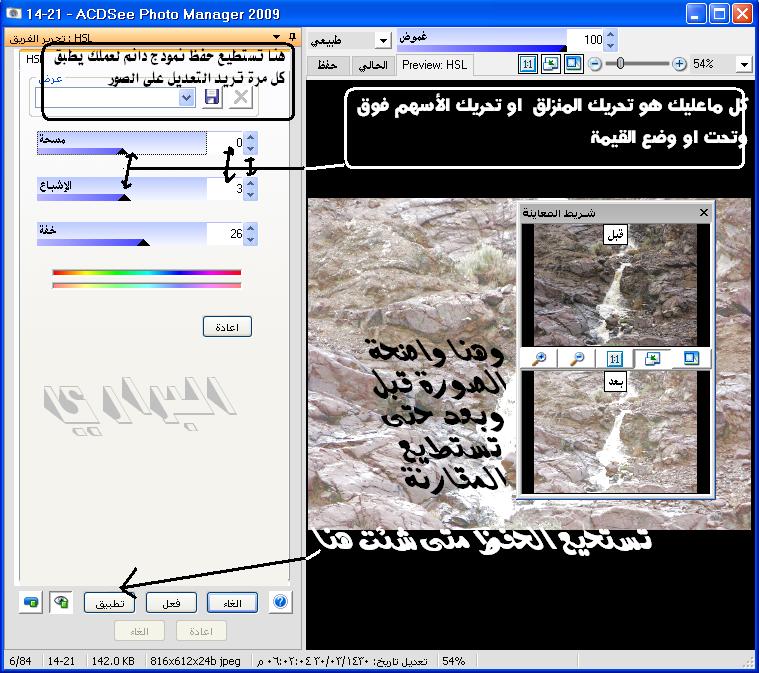Click the show preview bar toolbar icon

[574, 64]
